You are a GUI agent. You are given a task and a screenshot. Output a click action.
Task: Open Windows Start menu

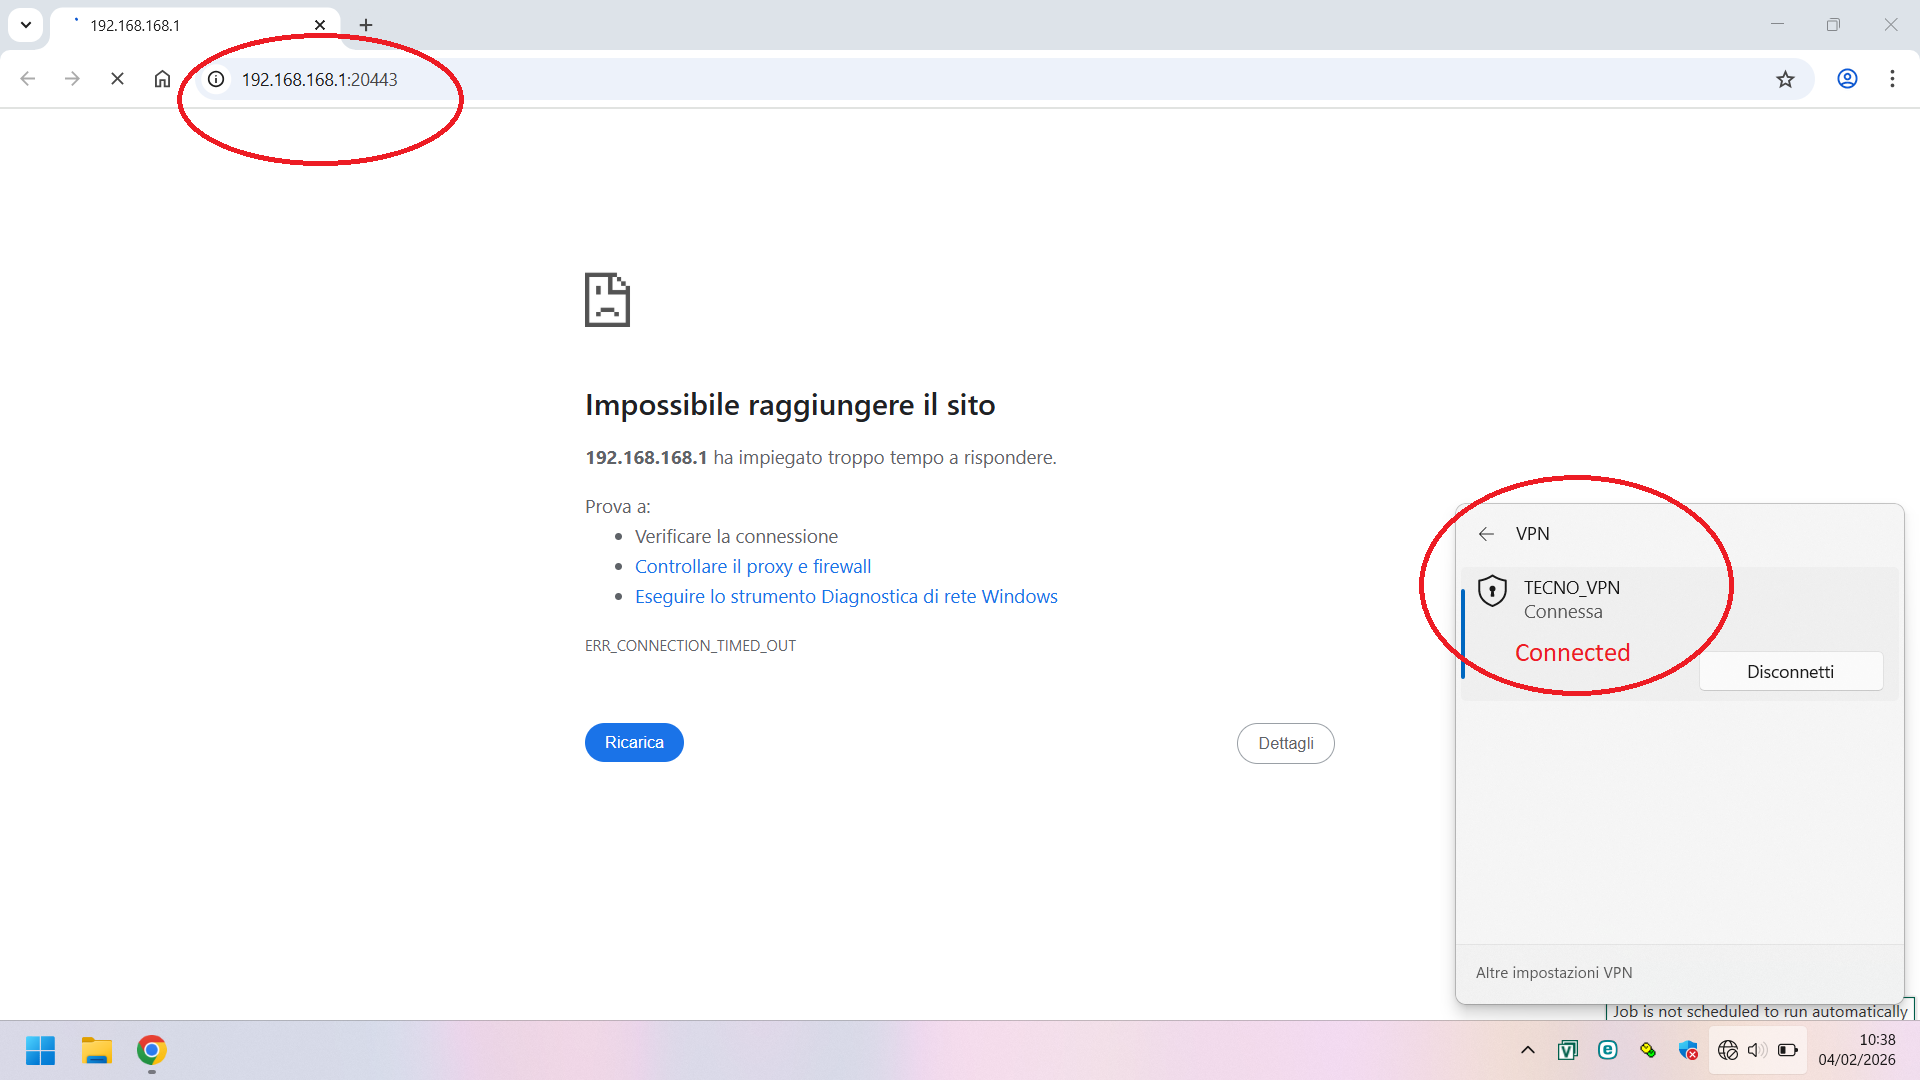pyautogui.click(x=40, y=1050)
